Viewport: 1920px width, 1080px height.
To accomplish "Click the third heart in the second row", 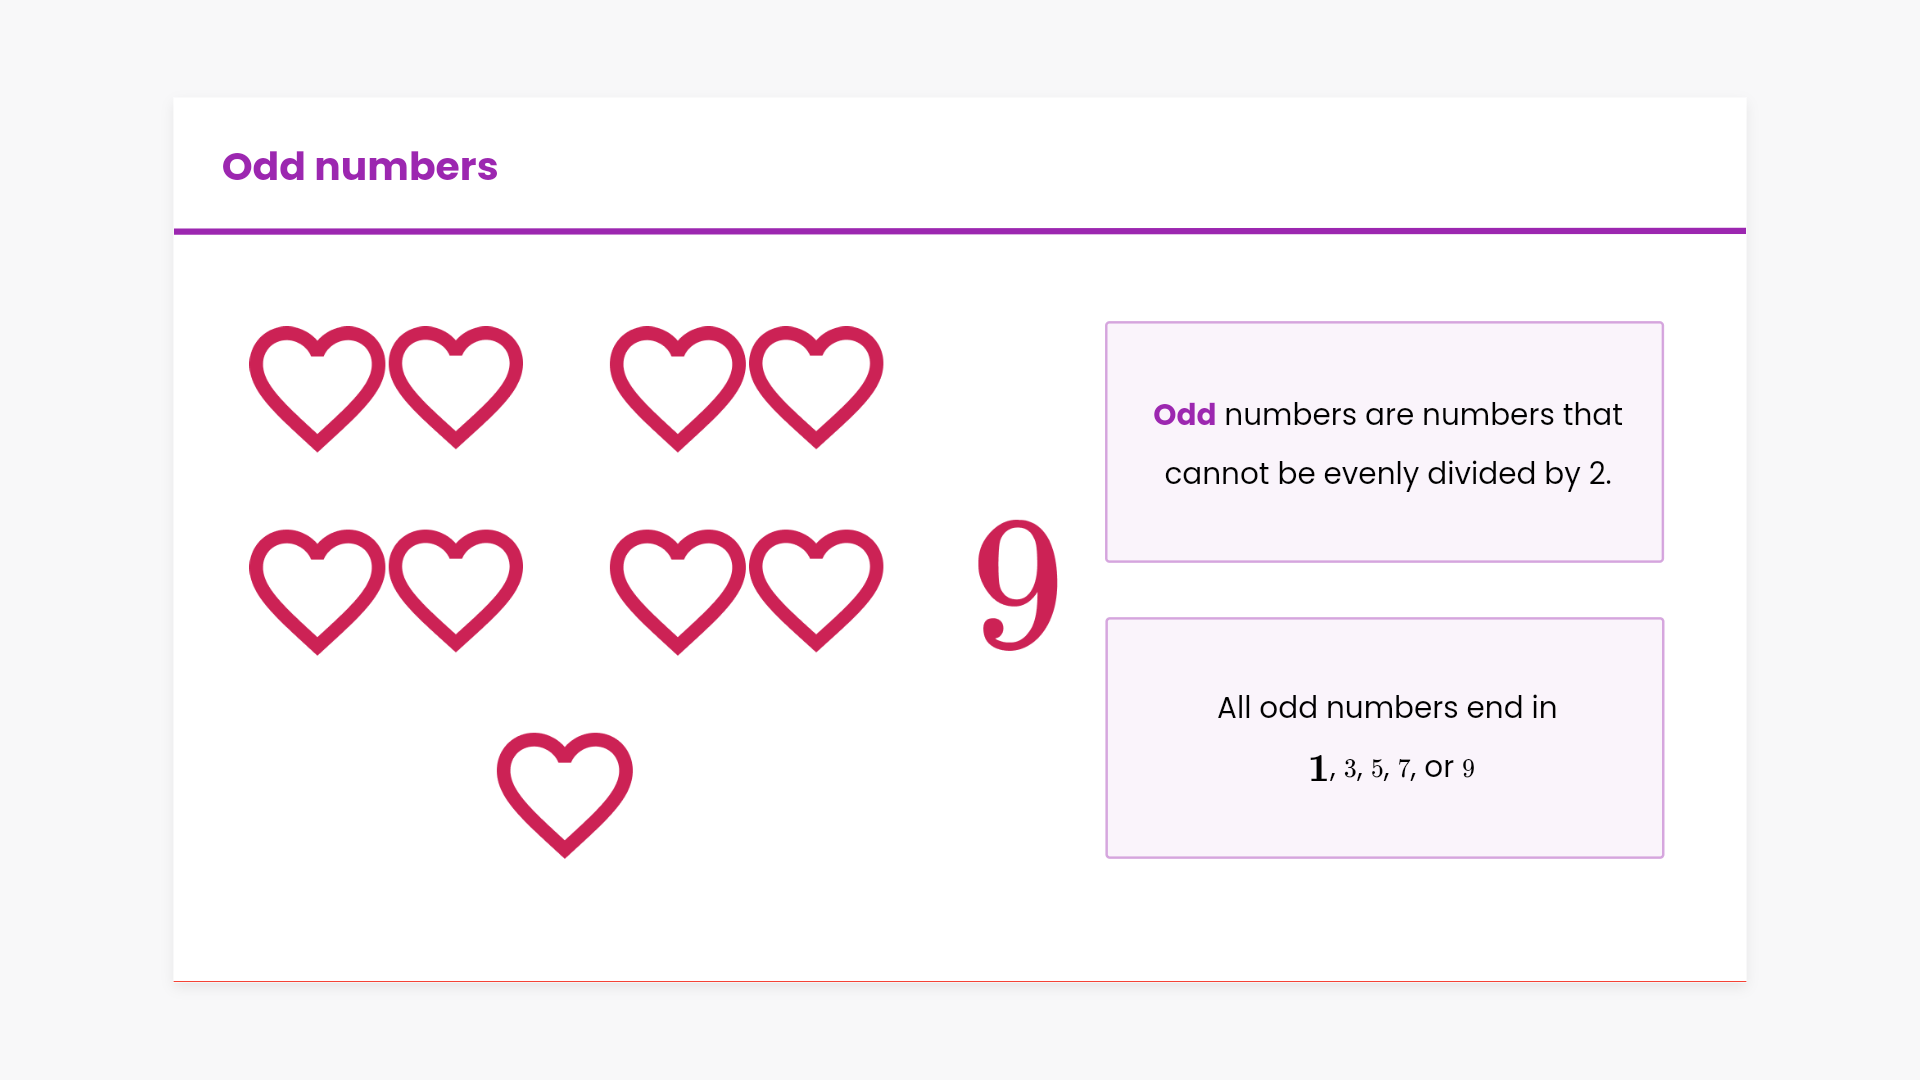I will [678, 591].
